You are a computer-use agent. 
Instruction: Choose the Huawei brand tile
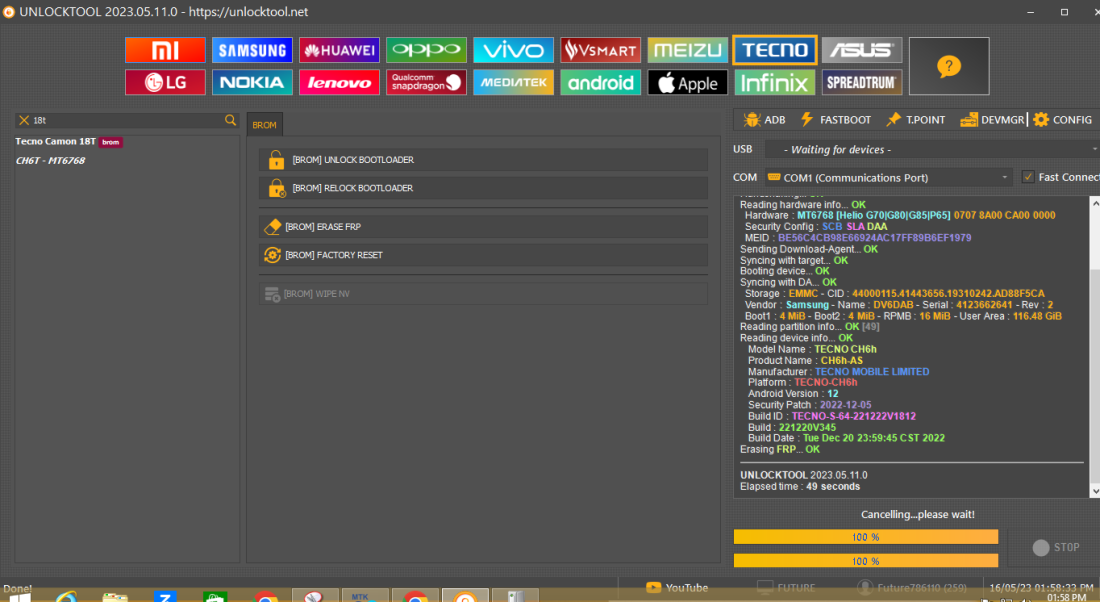click(339, 50)
